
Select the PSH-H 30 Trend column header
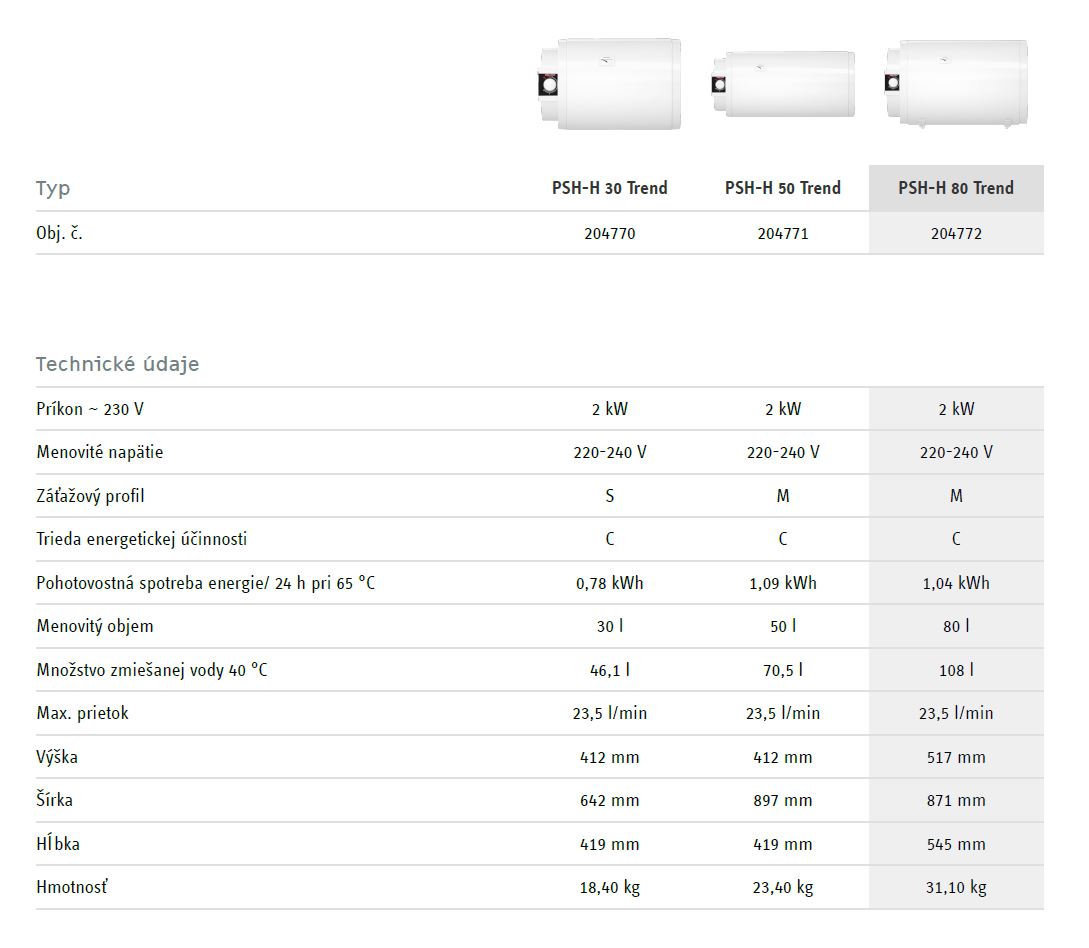610,188
